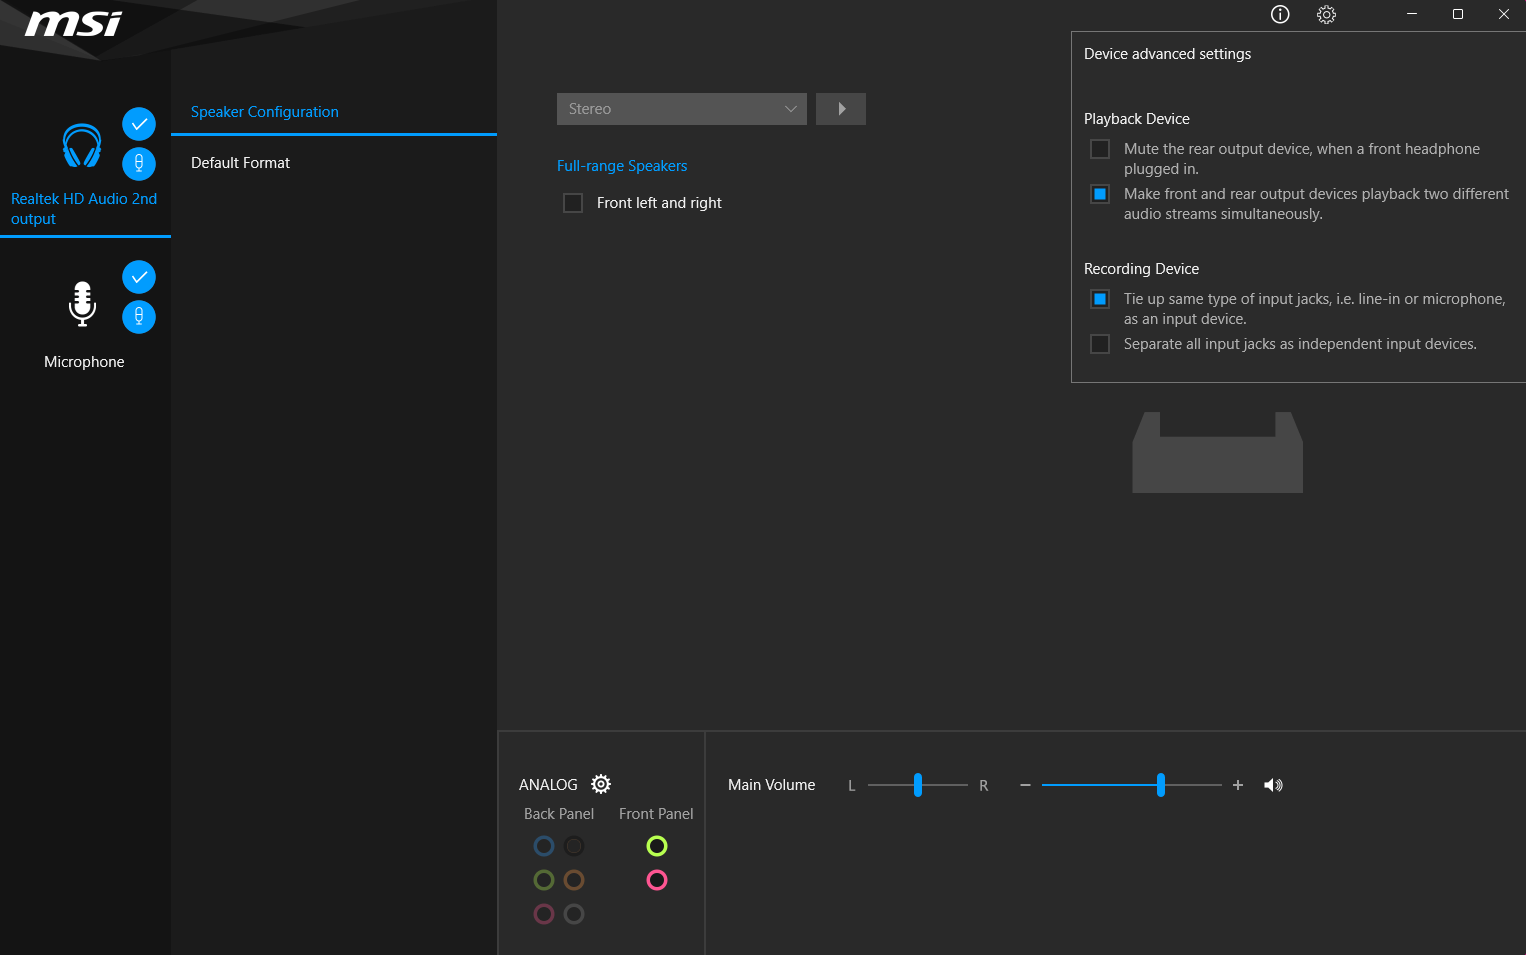Maximize the MSI audio window
The image size is (1526, 955).
click(x=1458, y=14)
